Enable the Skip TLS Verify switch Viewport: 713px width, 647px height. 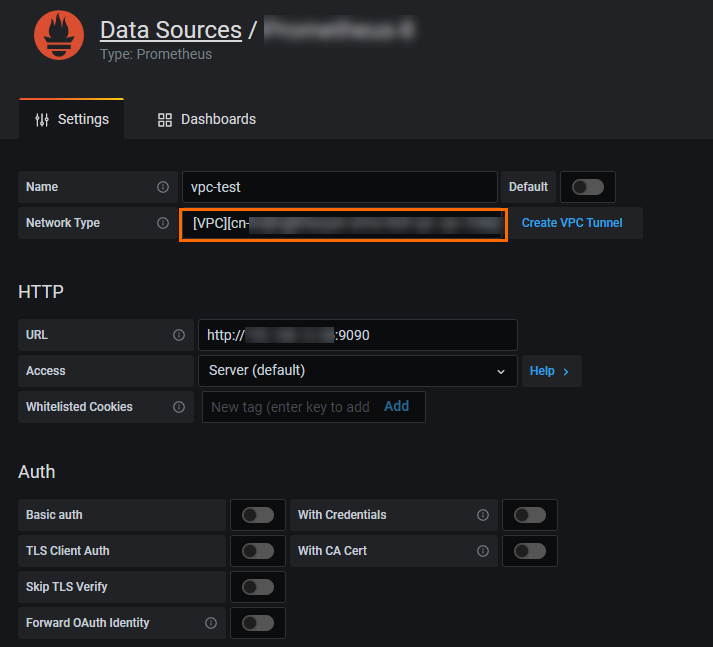258,587
